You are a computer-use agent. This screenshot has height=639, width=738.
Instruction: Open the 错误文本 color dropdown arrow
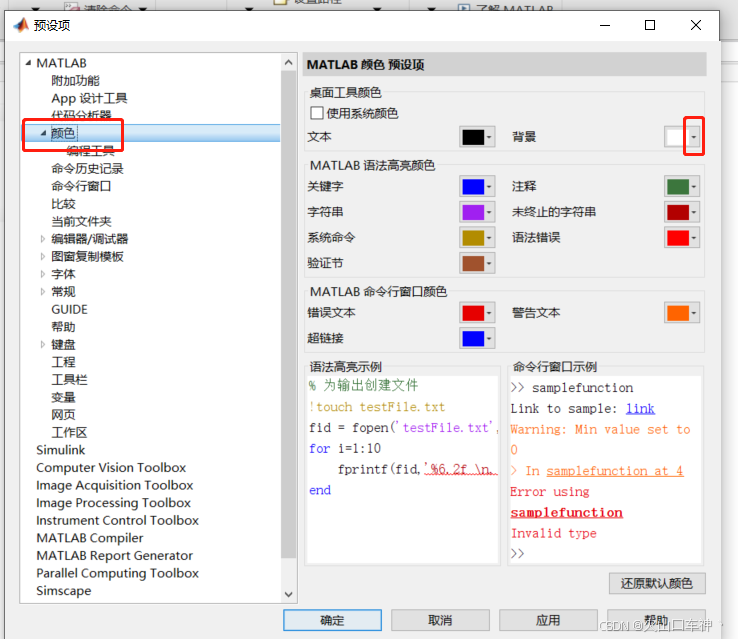pos(489,313)
